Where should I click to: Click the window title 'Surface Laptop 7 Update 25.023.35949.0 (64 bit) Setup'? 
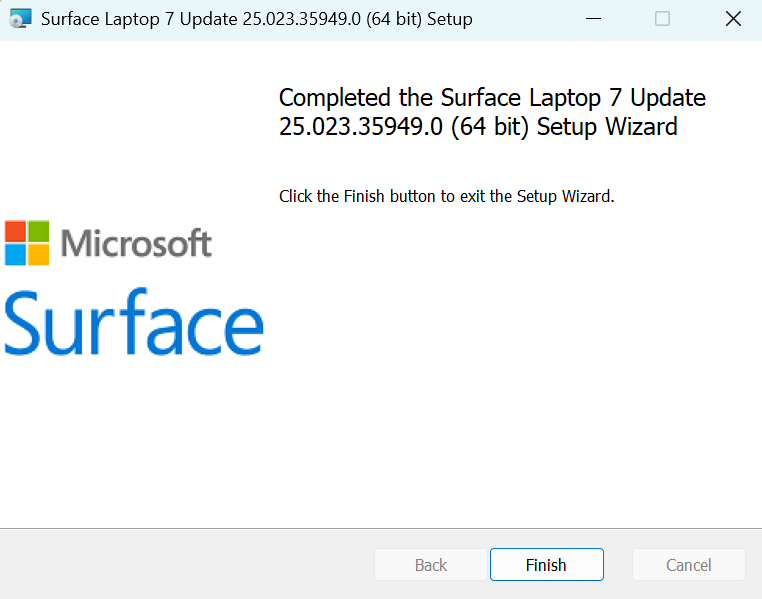[257, 19]
